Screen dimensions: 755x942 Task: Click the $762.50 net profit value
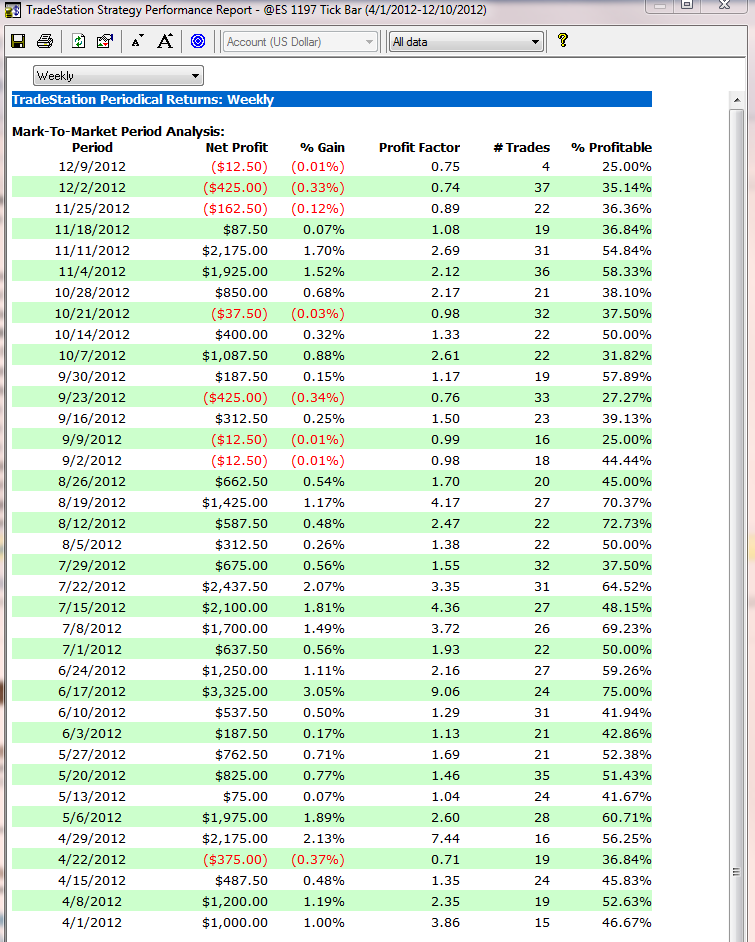point(241,756)
